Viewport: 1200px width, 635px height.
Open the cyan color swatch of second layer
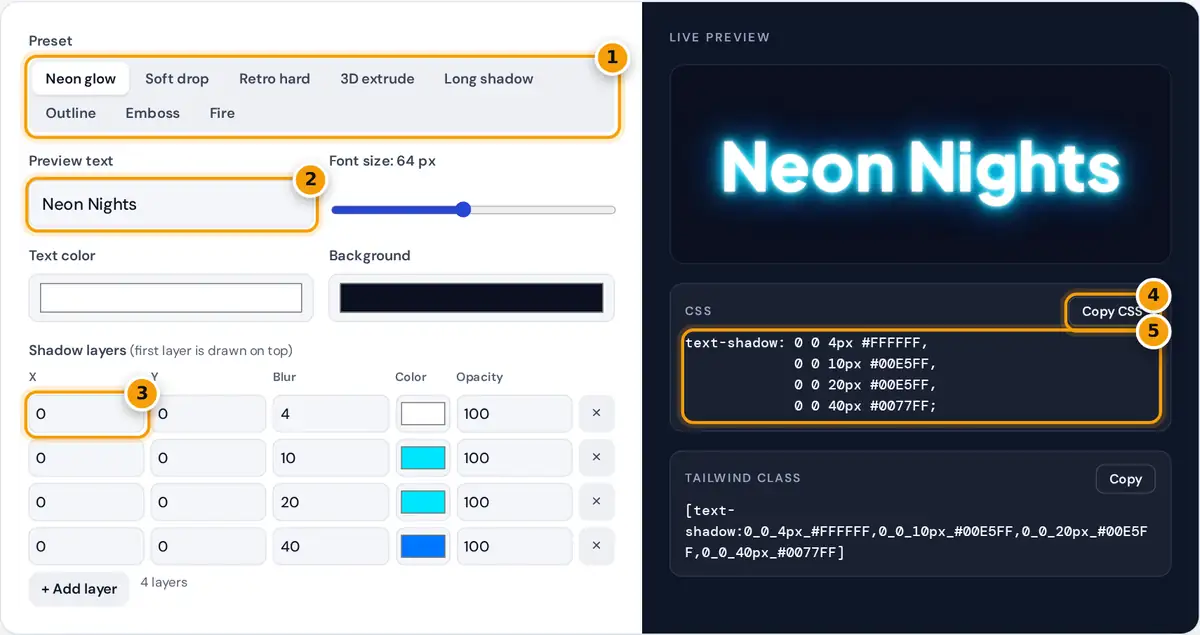(x=423, y=458)
